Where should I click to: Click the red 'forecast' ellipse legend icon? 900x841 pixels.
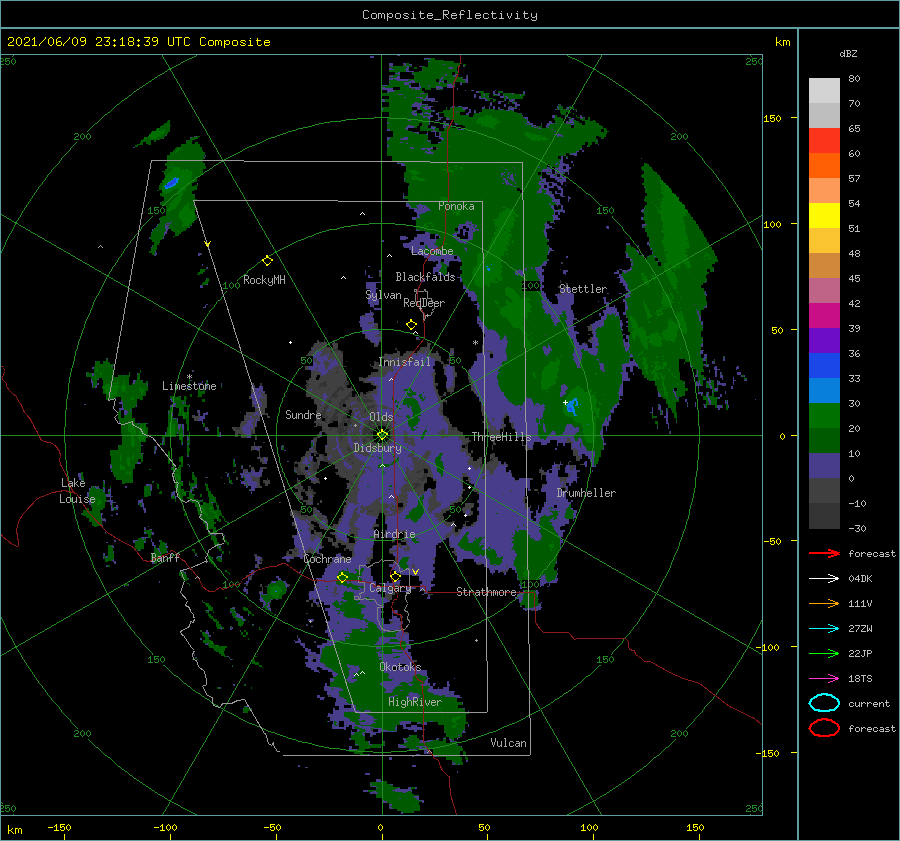824,728
